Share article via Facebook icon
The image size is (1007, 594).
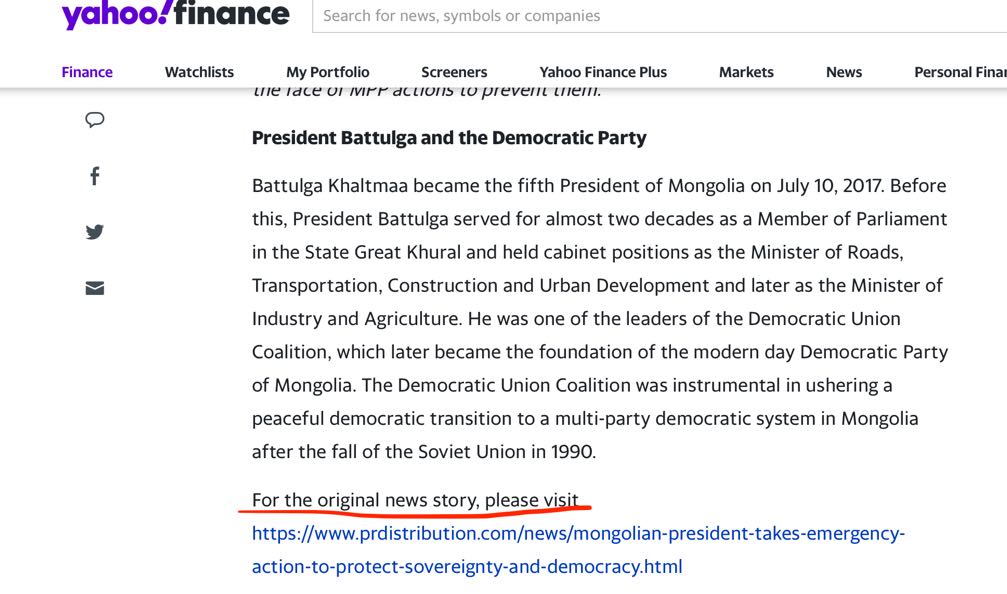[x=95, y=176]
